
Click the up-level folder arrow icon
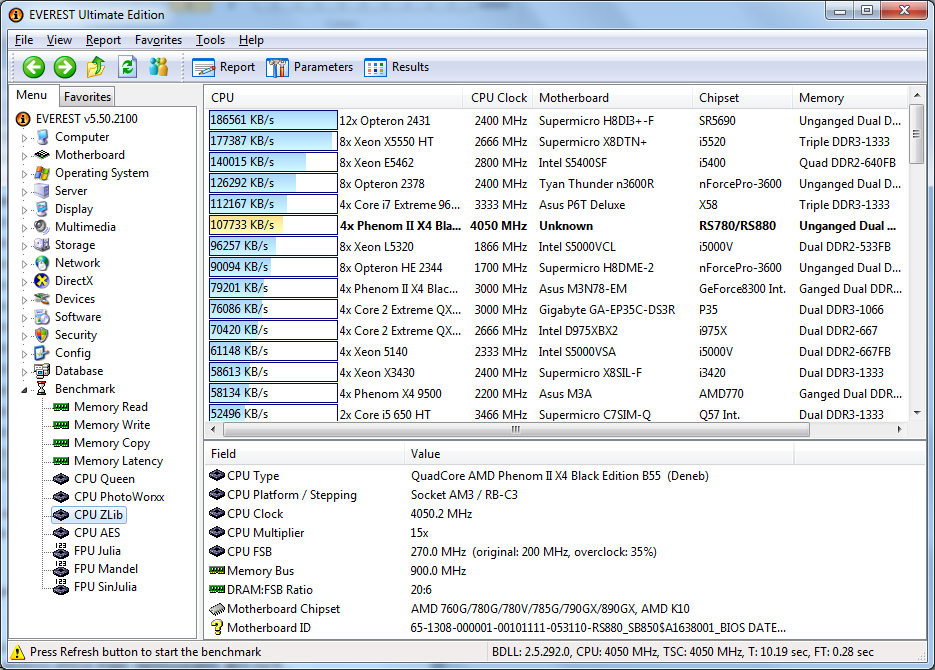[x=96, y=67]
